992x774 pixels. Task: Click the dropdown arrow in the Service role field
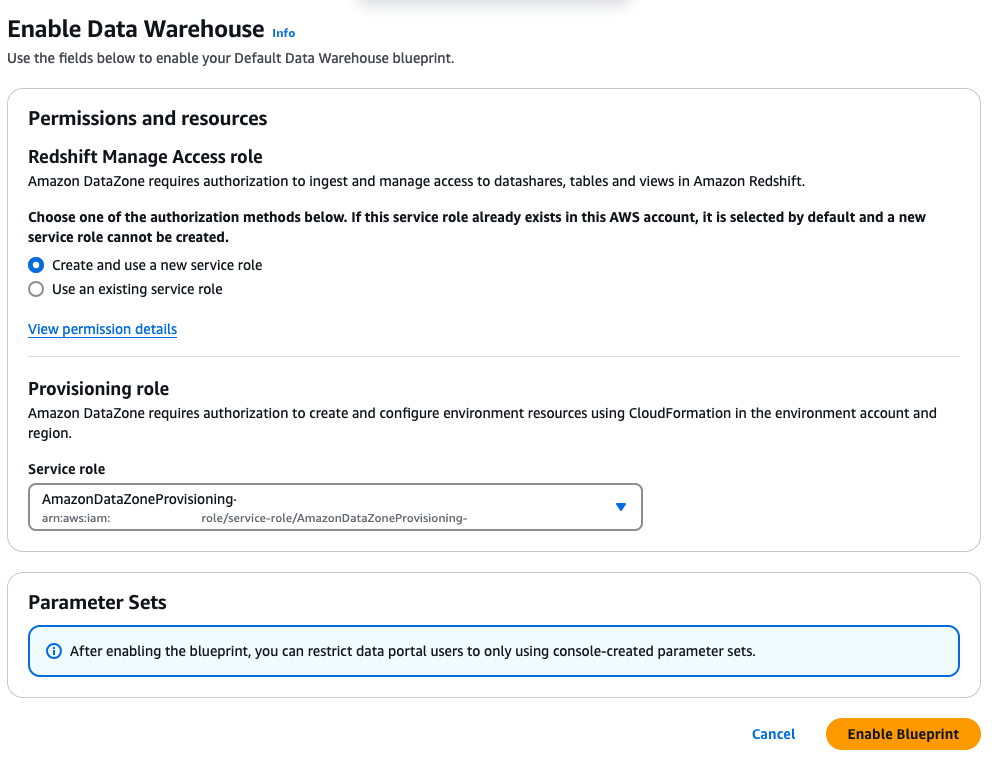(621, 507)
